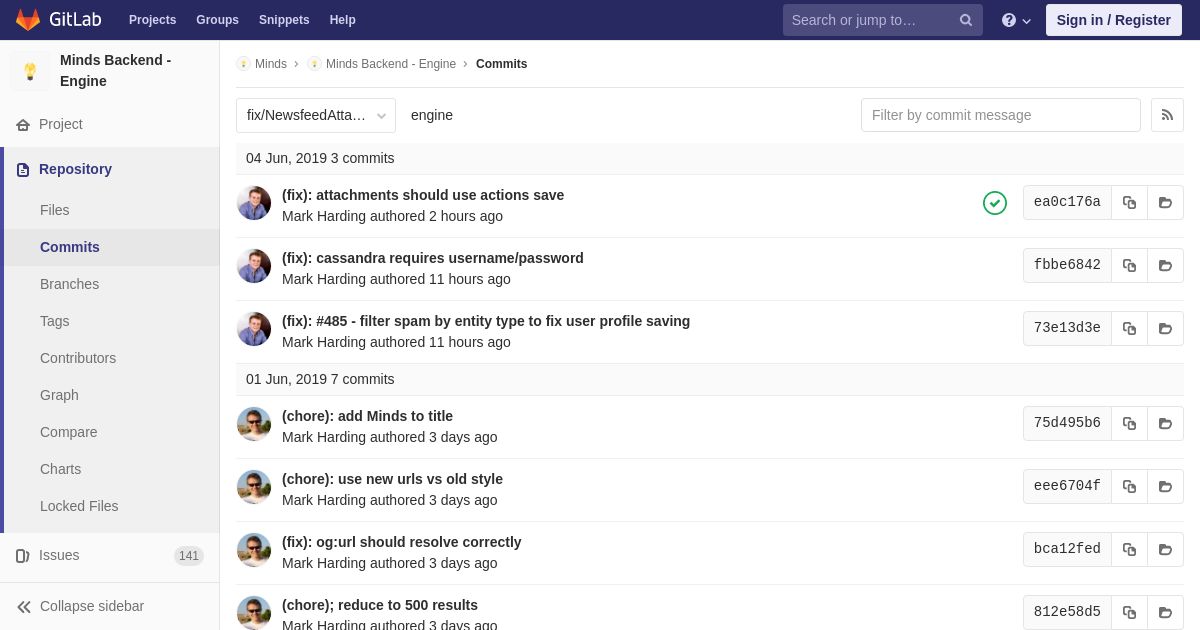Open the fix/NewsfeedAtta… branch dropdown

tap(316, 115)
